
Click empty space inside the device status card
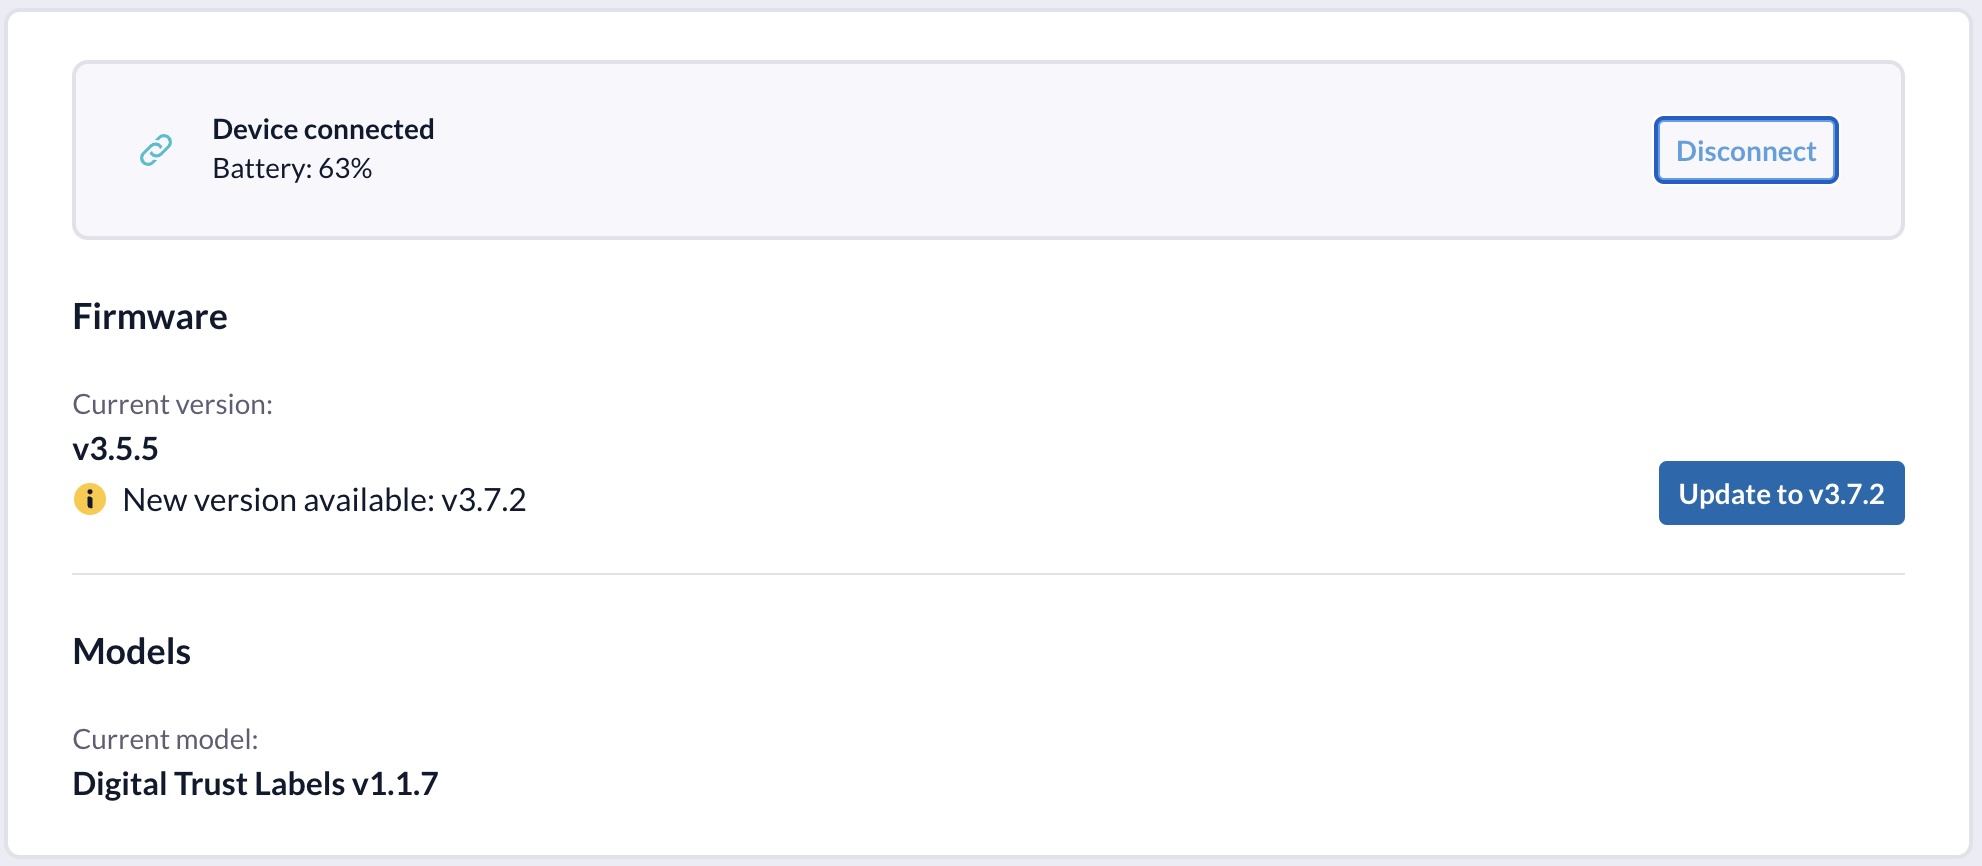(1000, 150)
